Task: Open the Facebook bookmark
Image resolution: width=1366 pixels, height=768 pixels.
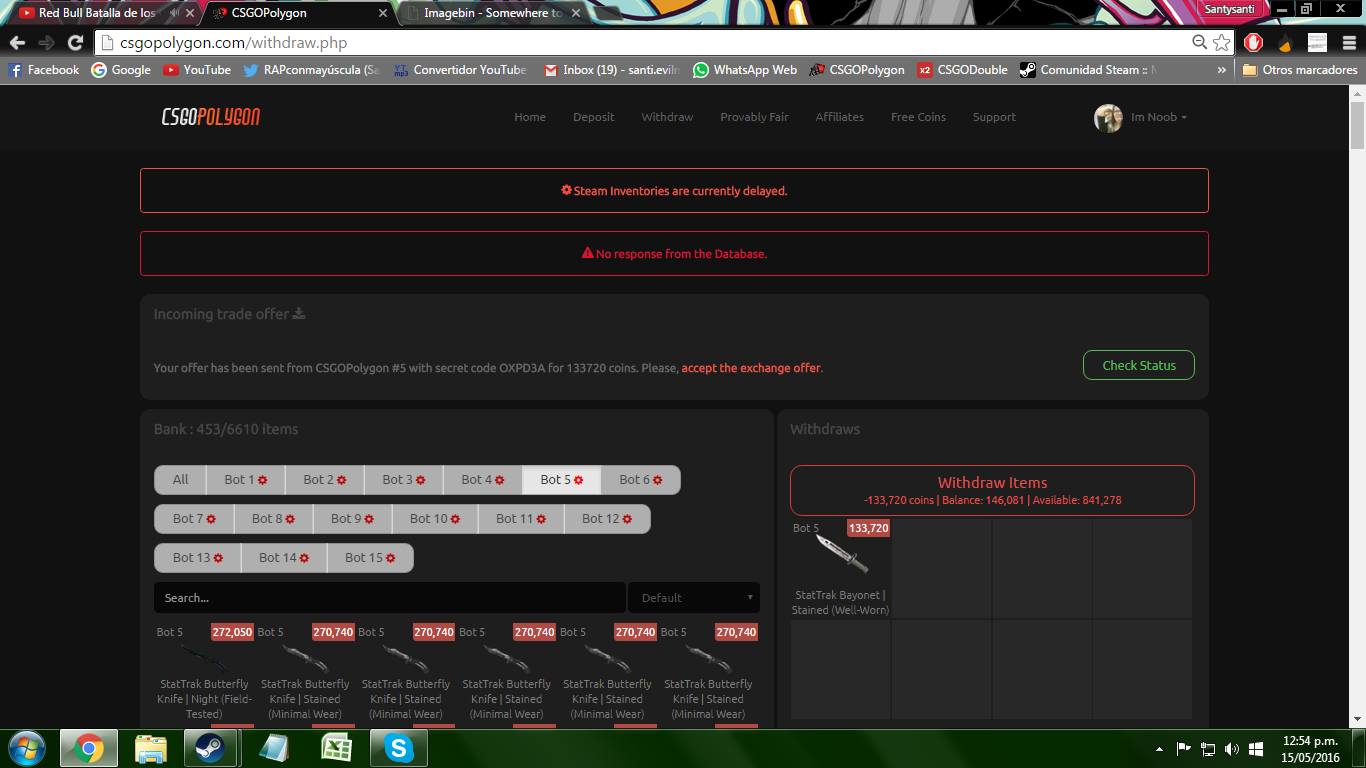Action: (44, 70)
